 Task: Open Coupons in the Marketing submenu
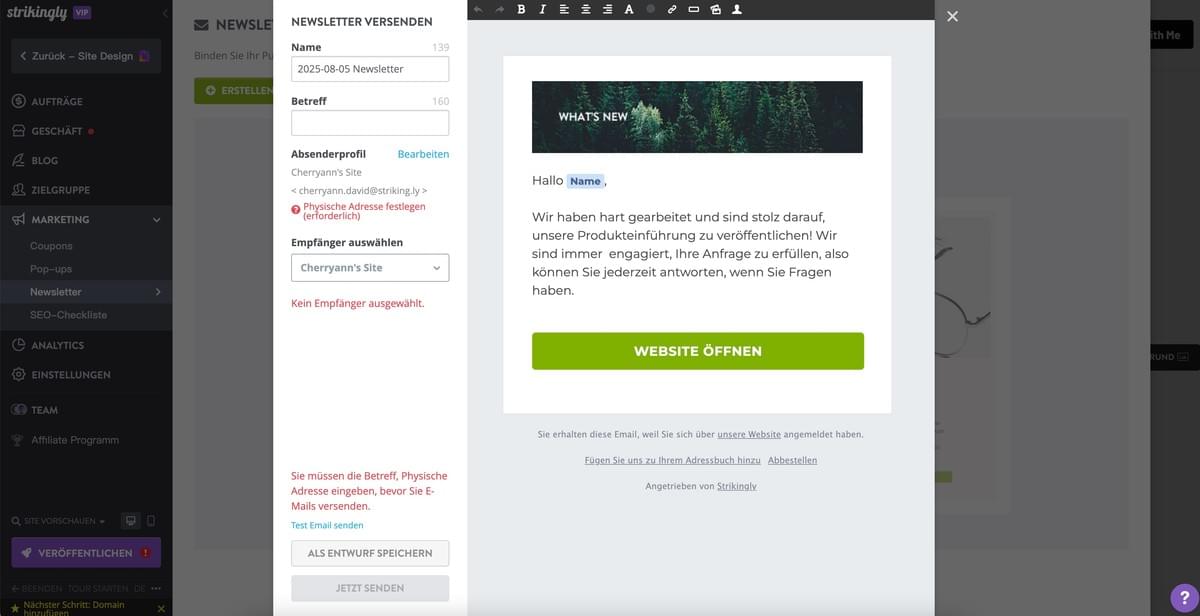51,246
